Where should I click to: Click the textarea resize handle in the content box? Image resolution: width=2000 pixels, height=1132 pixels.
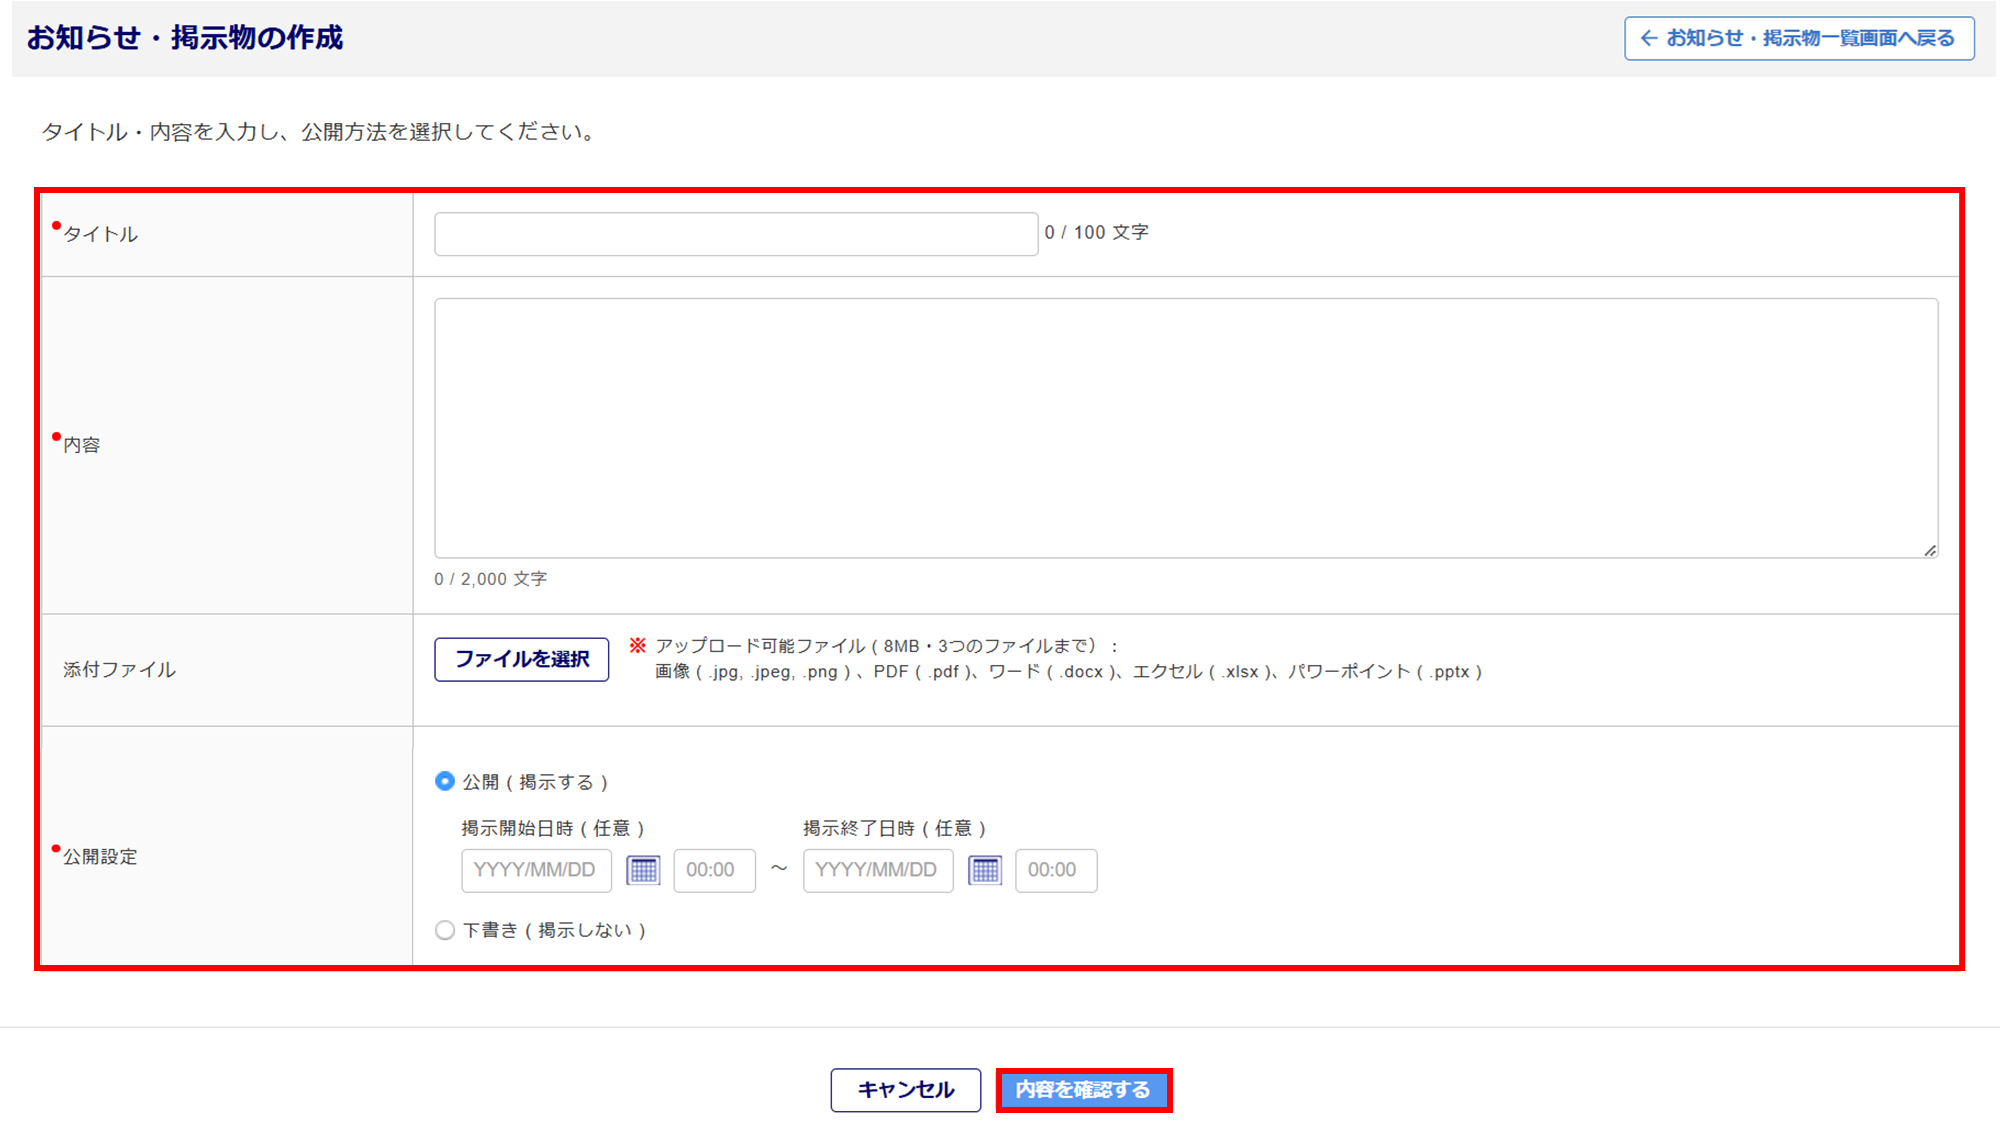[1930, 550]
